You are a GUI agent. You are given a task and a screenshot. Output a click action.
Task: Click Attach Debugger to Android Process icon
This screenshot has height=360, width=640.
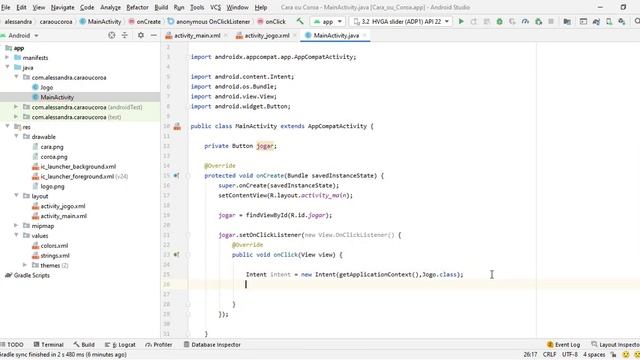pyautogui.click(x=538, y=21)
